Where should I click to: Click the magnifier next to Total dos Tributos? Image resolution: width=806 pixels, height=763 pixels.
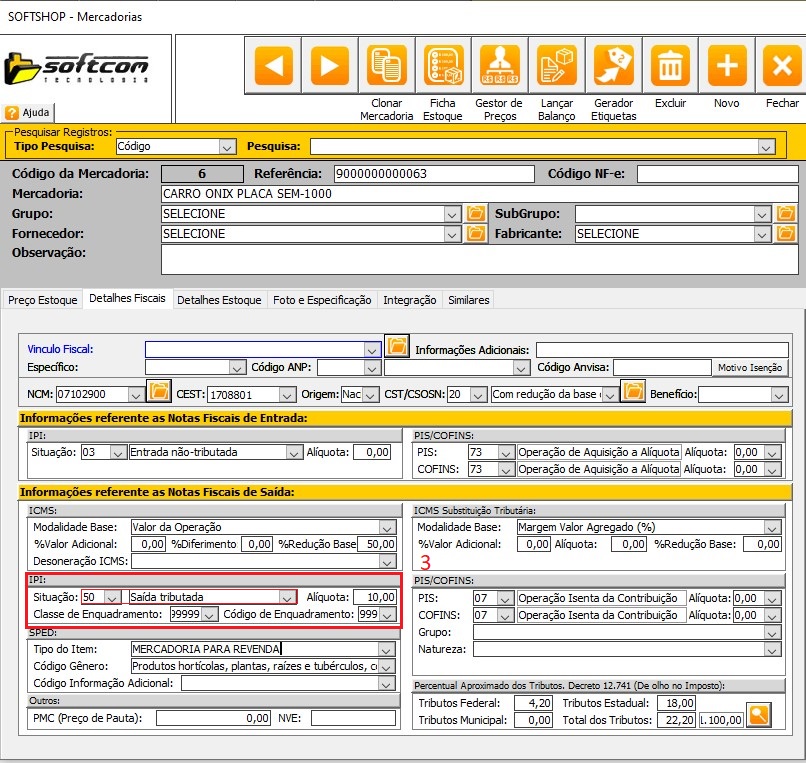[x=760, y=715]
